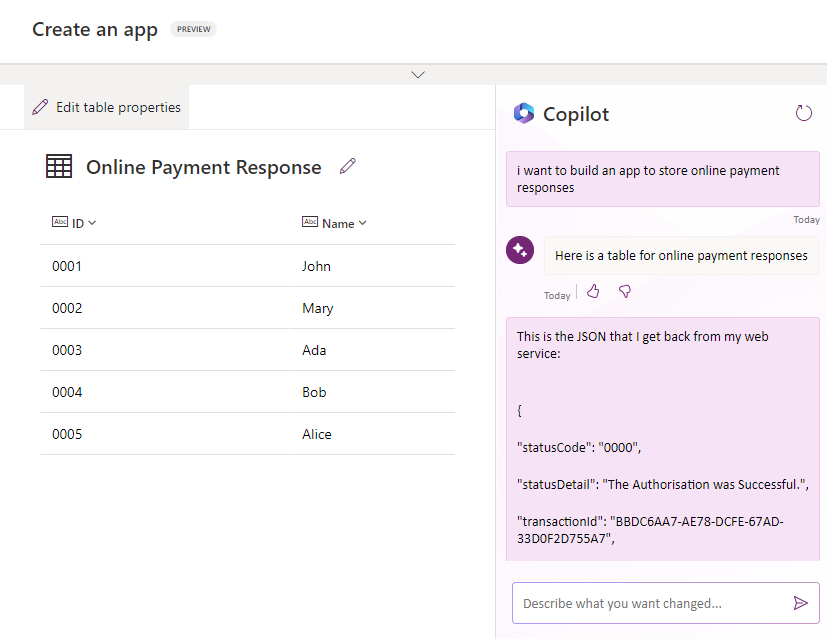827x639 pixels.
Task: Send the Copilot message with arrow icon
Action: [x=800, y=603]
